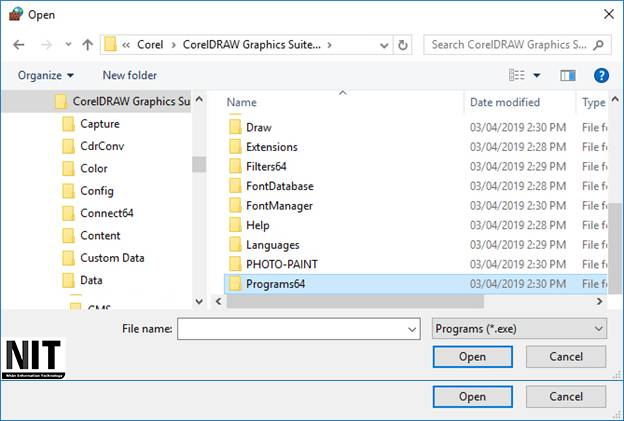Open the view options dropdown arrow
The height and width of the screenshot is (421, 624).
click(536, 75)
